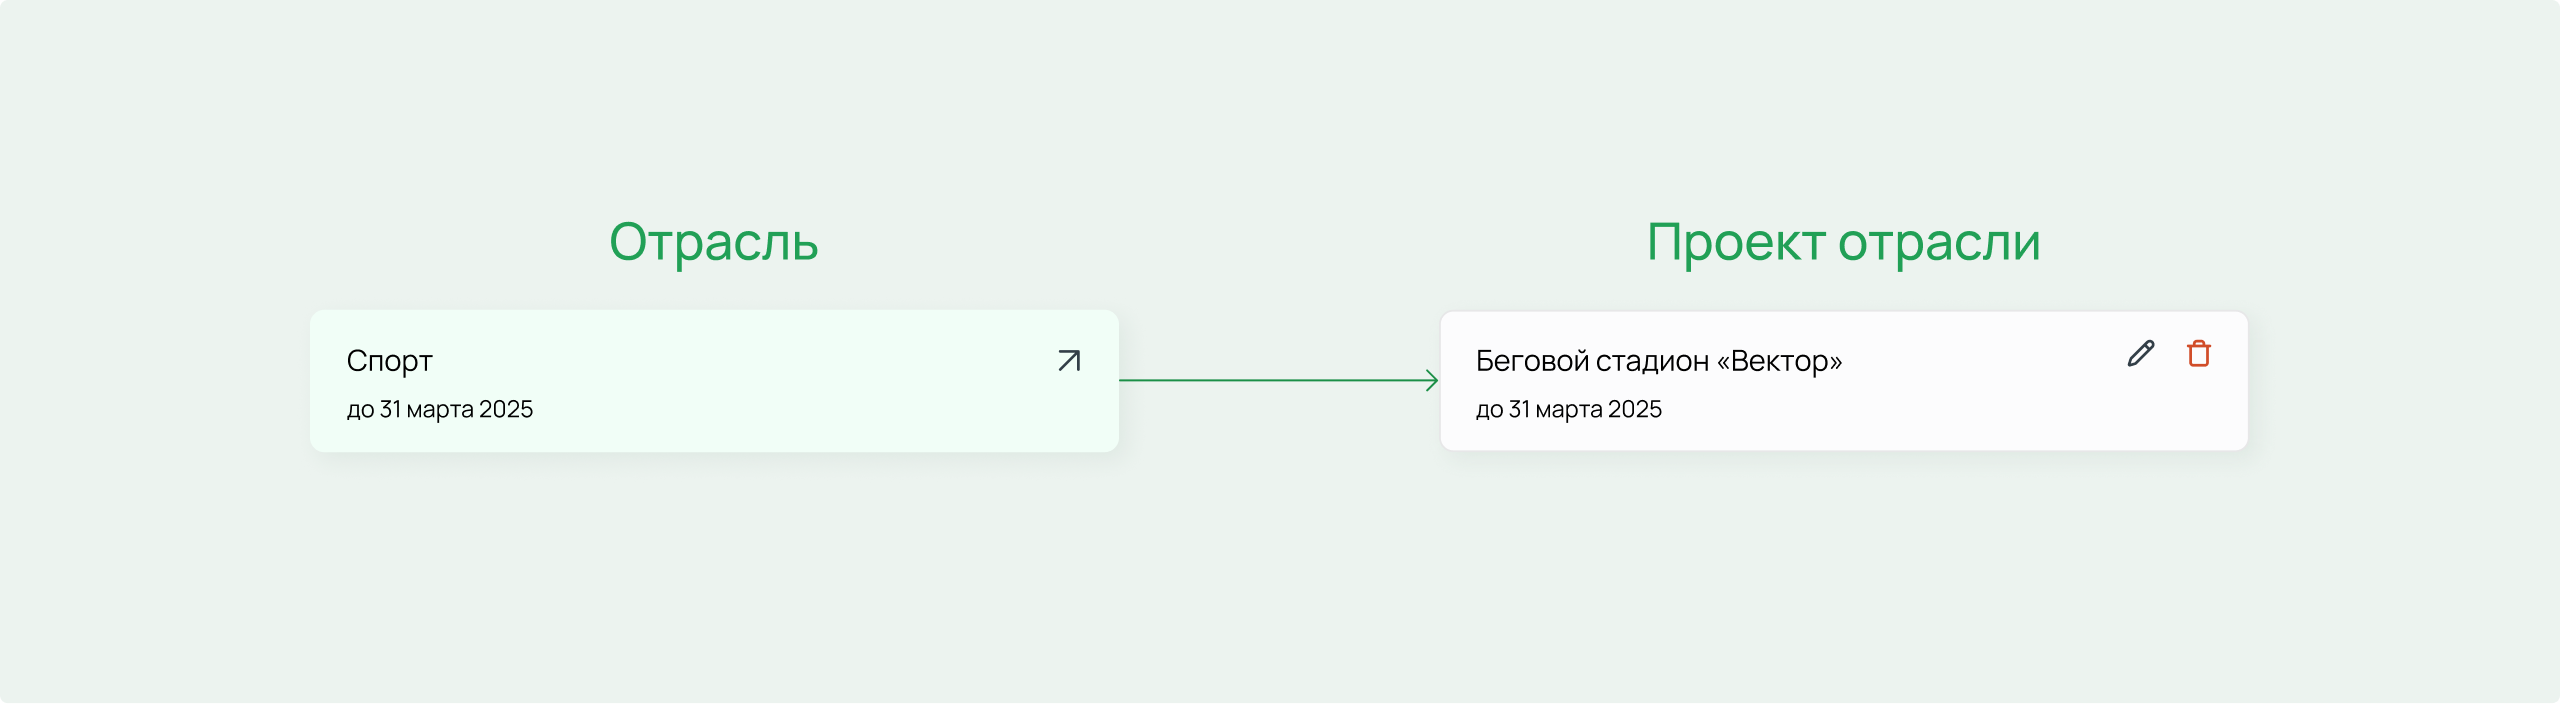2560x704 pixels.
Task: Click the "Отрасль" heading
Action: 713,242
